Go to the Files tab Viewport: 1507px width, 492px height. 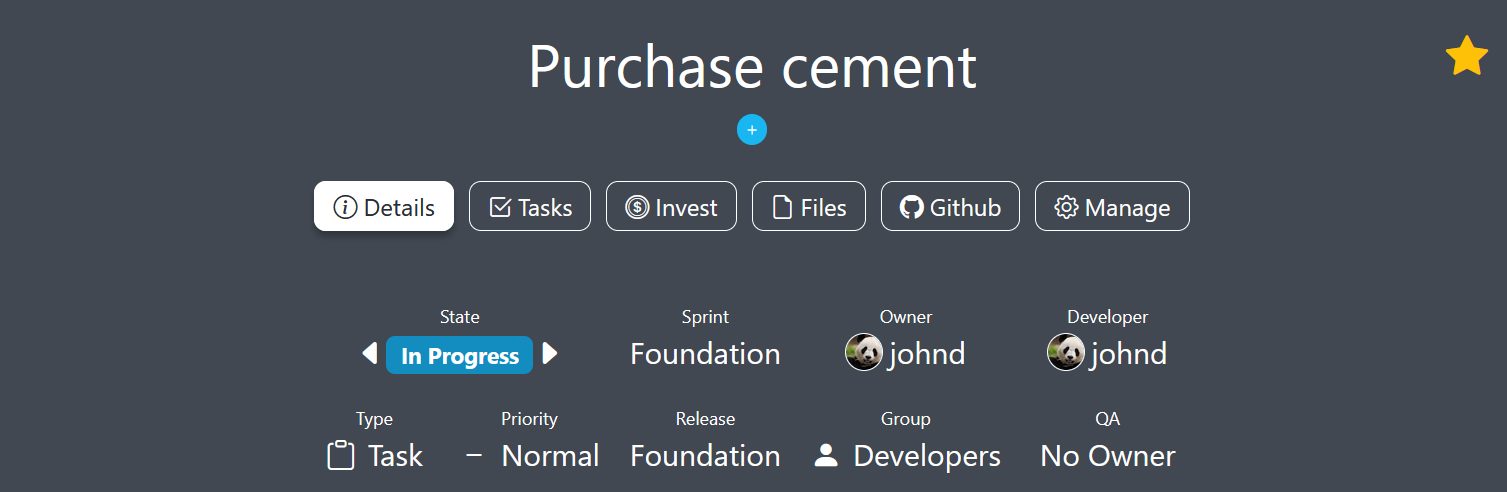pos(809,206)
